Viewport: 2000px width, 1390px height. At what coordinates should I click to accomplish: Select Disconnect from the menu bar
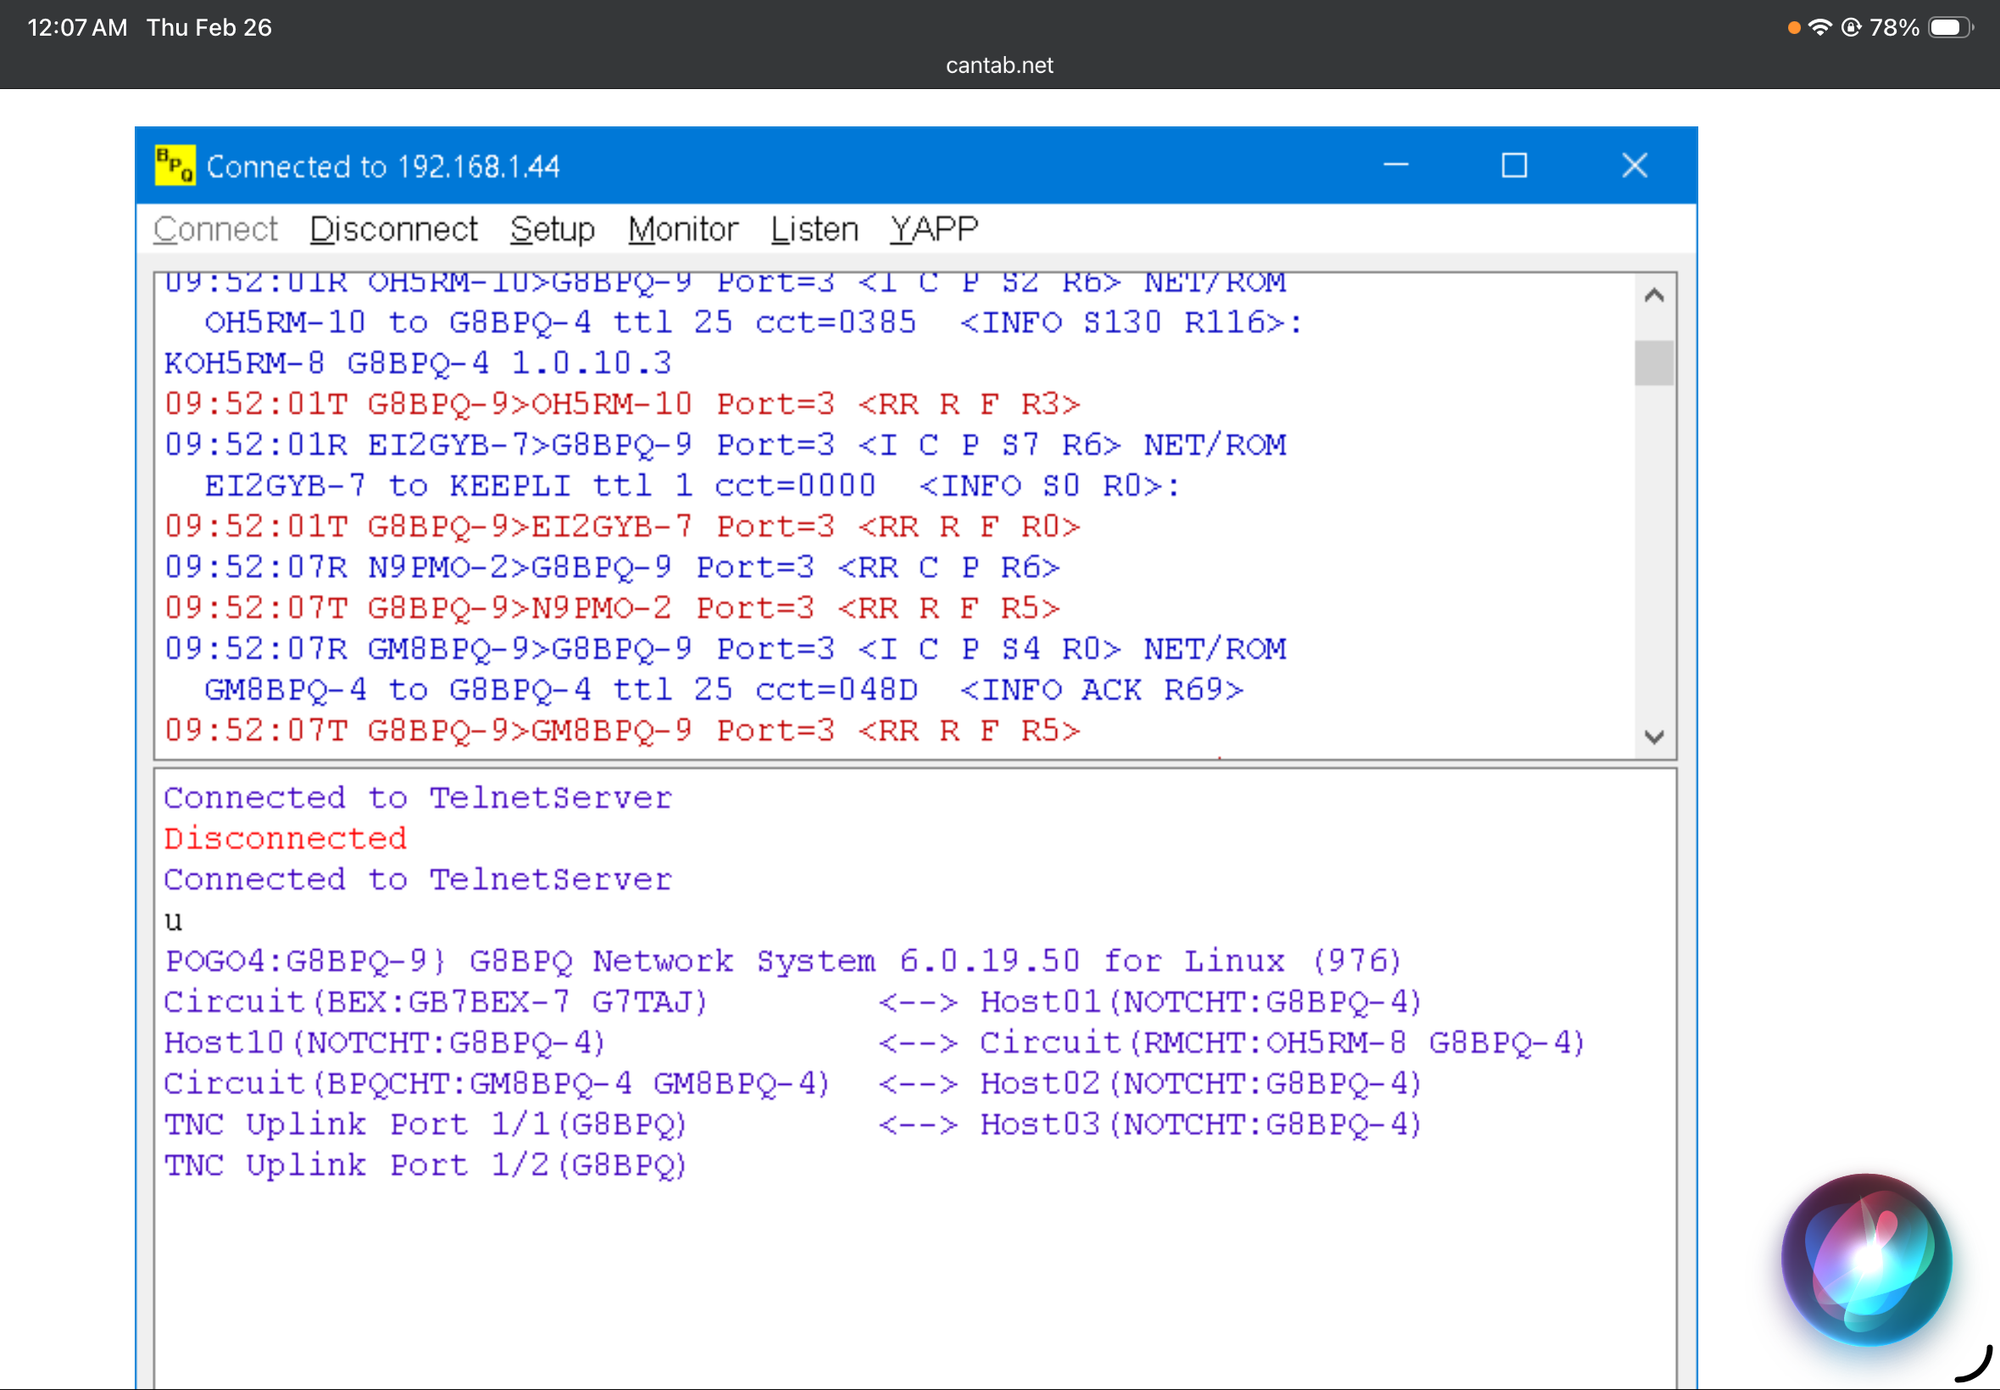[x=393, y=228]
